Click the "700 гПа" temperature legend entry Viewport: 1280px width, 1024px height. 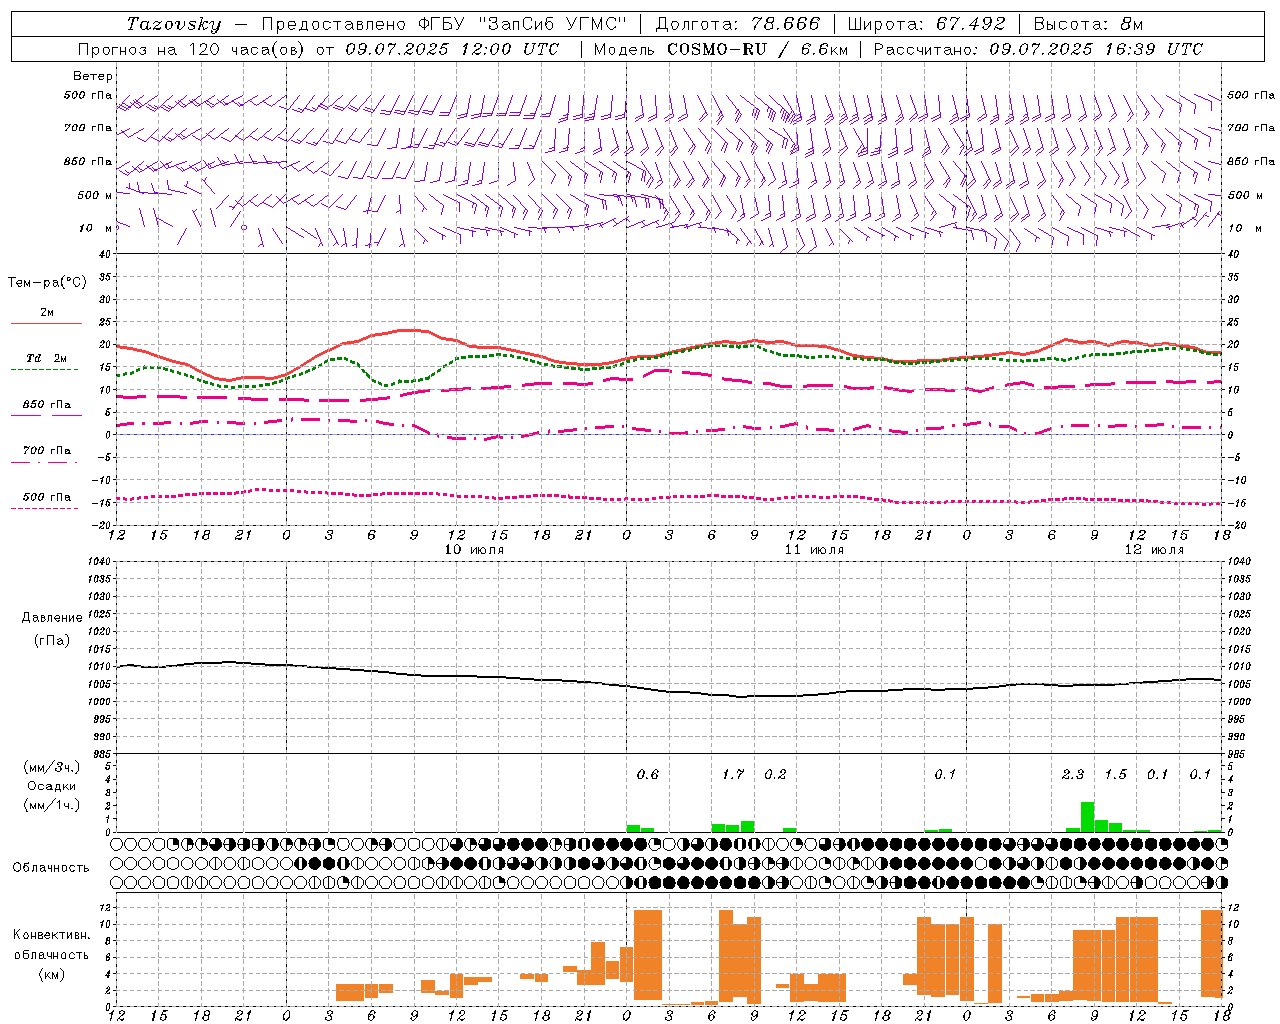click(46, 451)
